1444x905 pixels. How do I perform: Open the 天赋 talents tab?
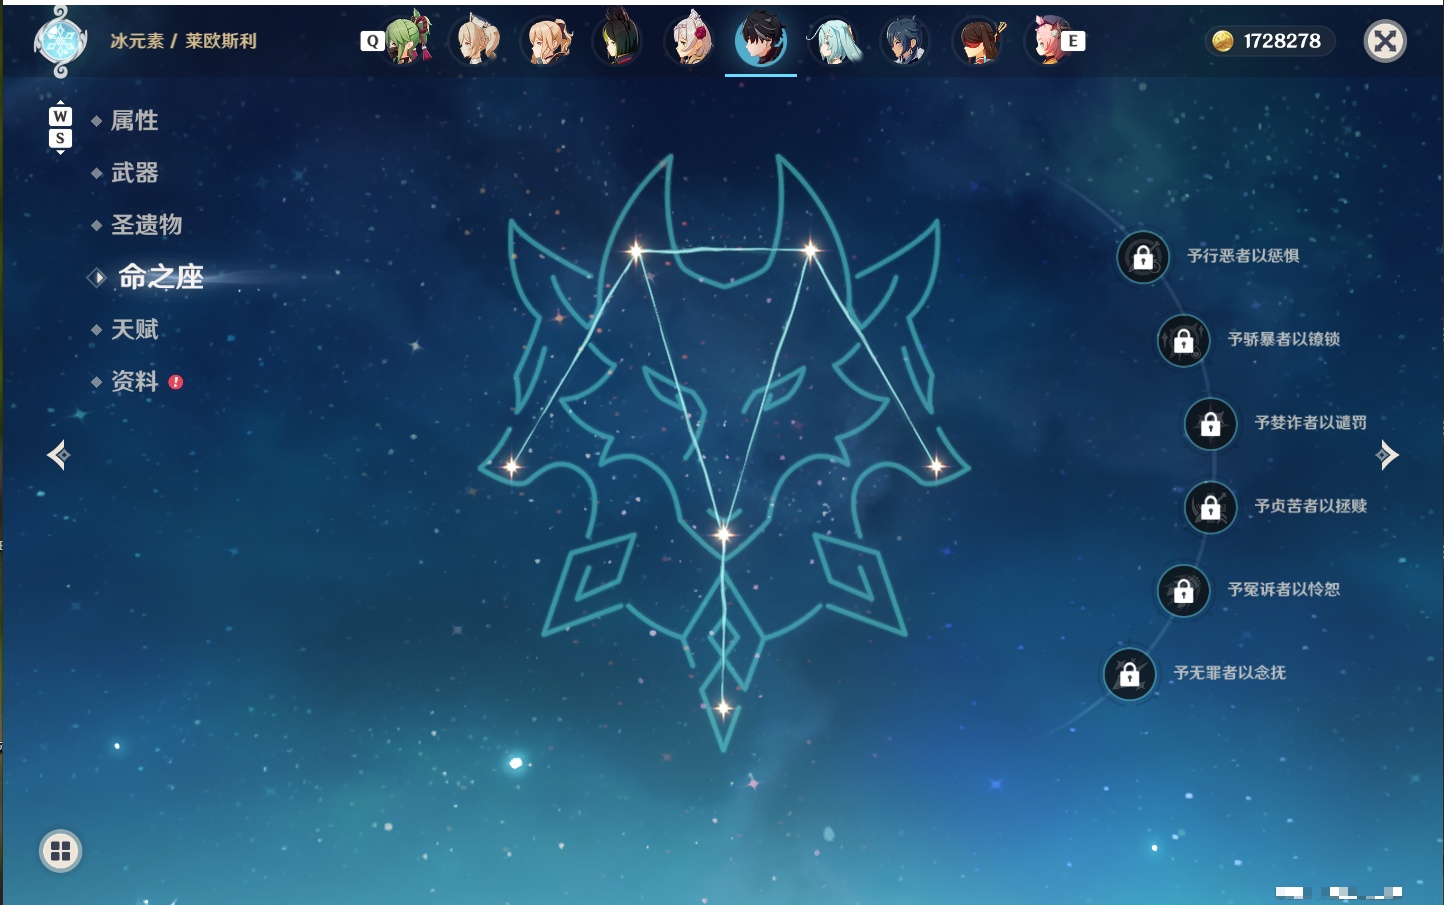(134, 329)
